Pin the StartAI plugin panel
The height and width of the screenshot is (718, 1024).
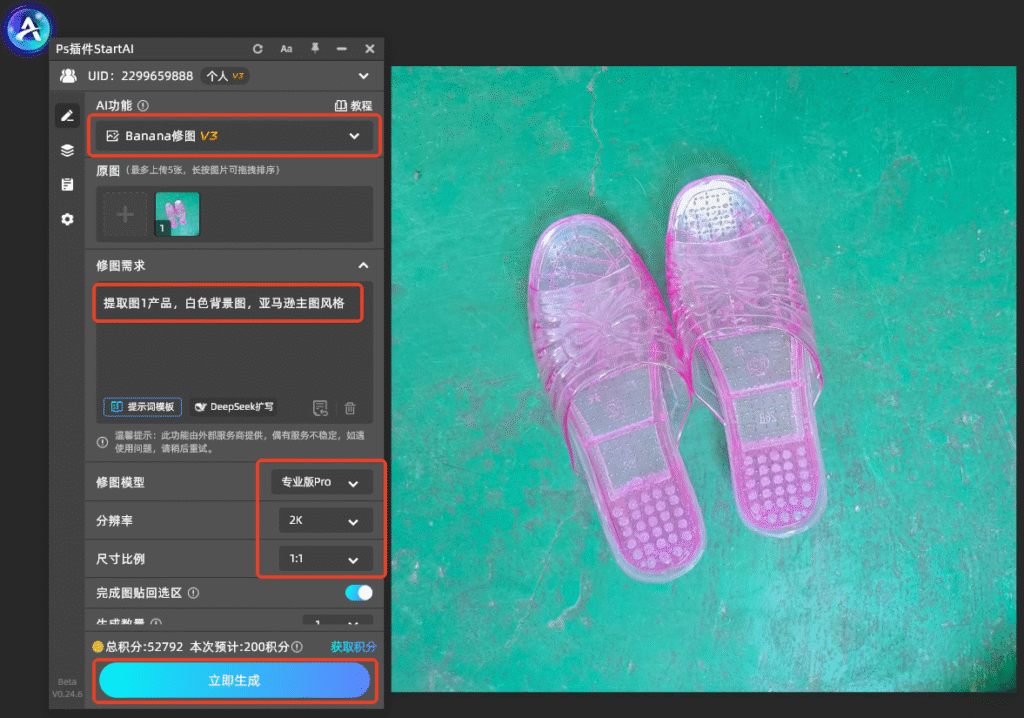pos(315,48)
